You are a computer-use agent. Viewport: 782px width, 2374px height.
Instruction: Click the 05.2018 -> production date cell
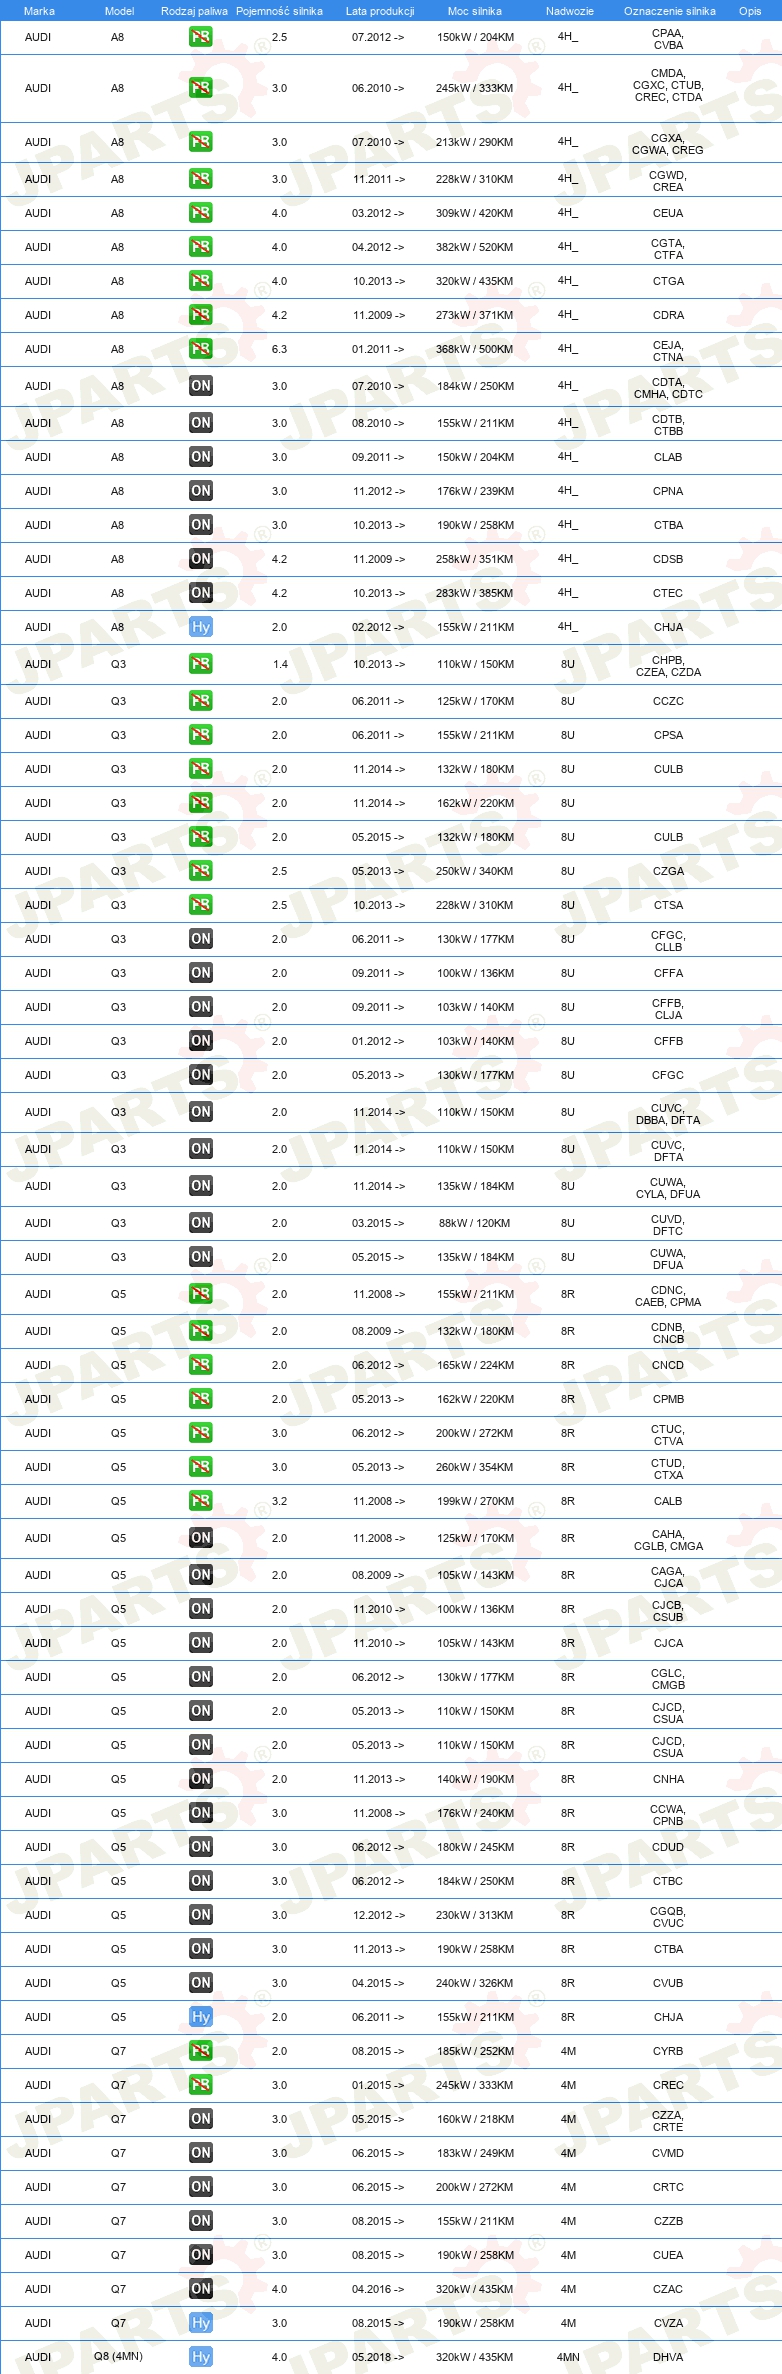(378, 2357)
